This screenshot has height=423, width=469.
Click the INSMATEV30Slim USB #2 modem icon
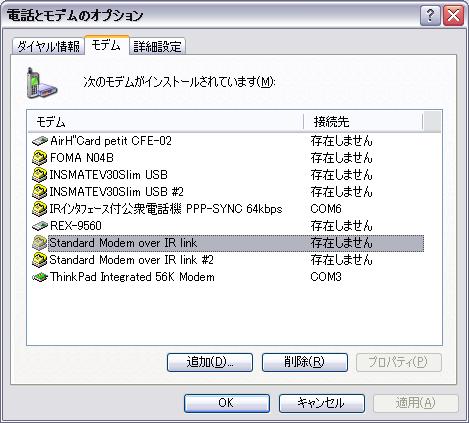(x=40, y=192)
